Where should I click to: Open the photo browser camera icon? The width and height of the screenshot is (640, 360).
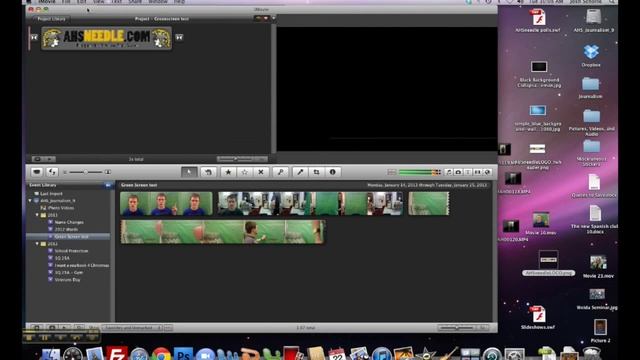(458, 172)
